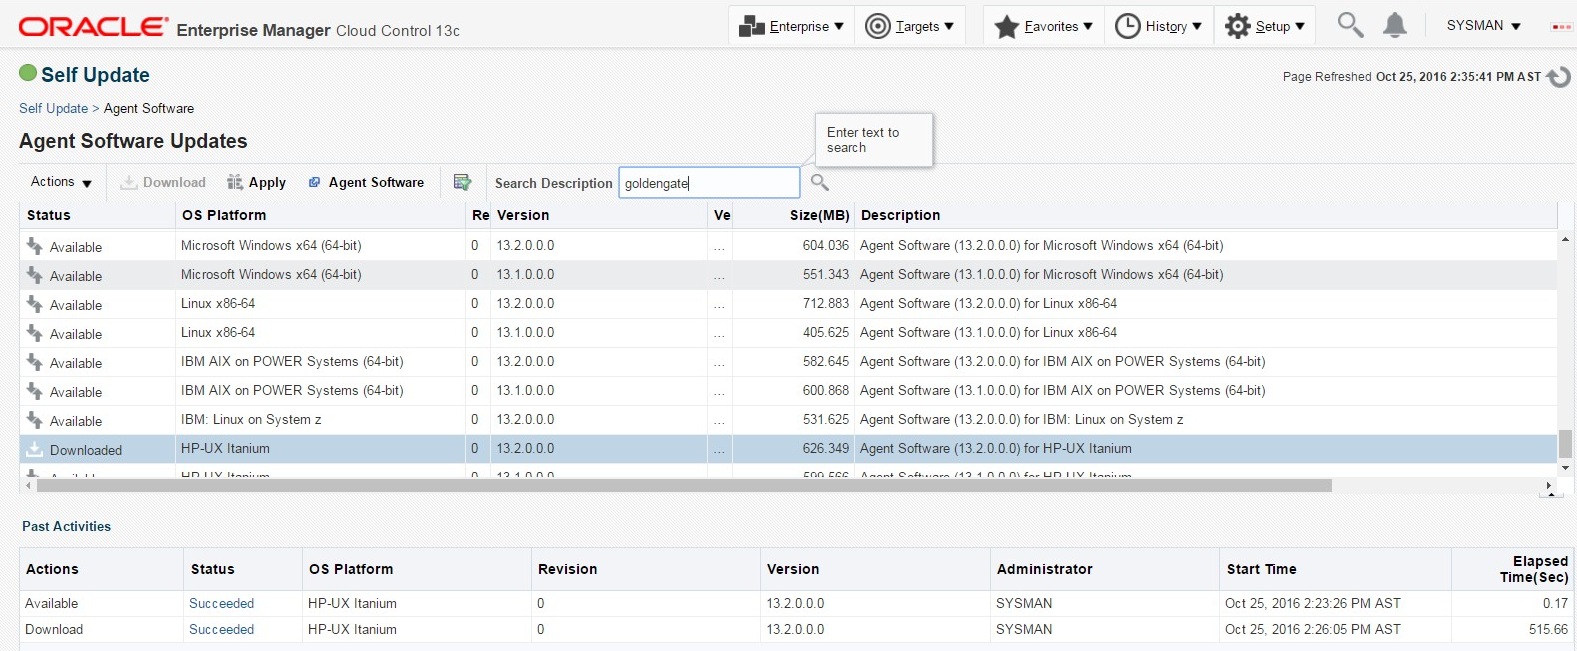The width and height of the screenshot is (1577, 651).
Task: Click the Search Description input field
Action: tap(709, 183)
